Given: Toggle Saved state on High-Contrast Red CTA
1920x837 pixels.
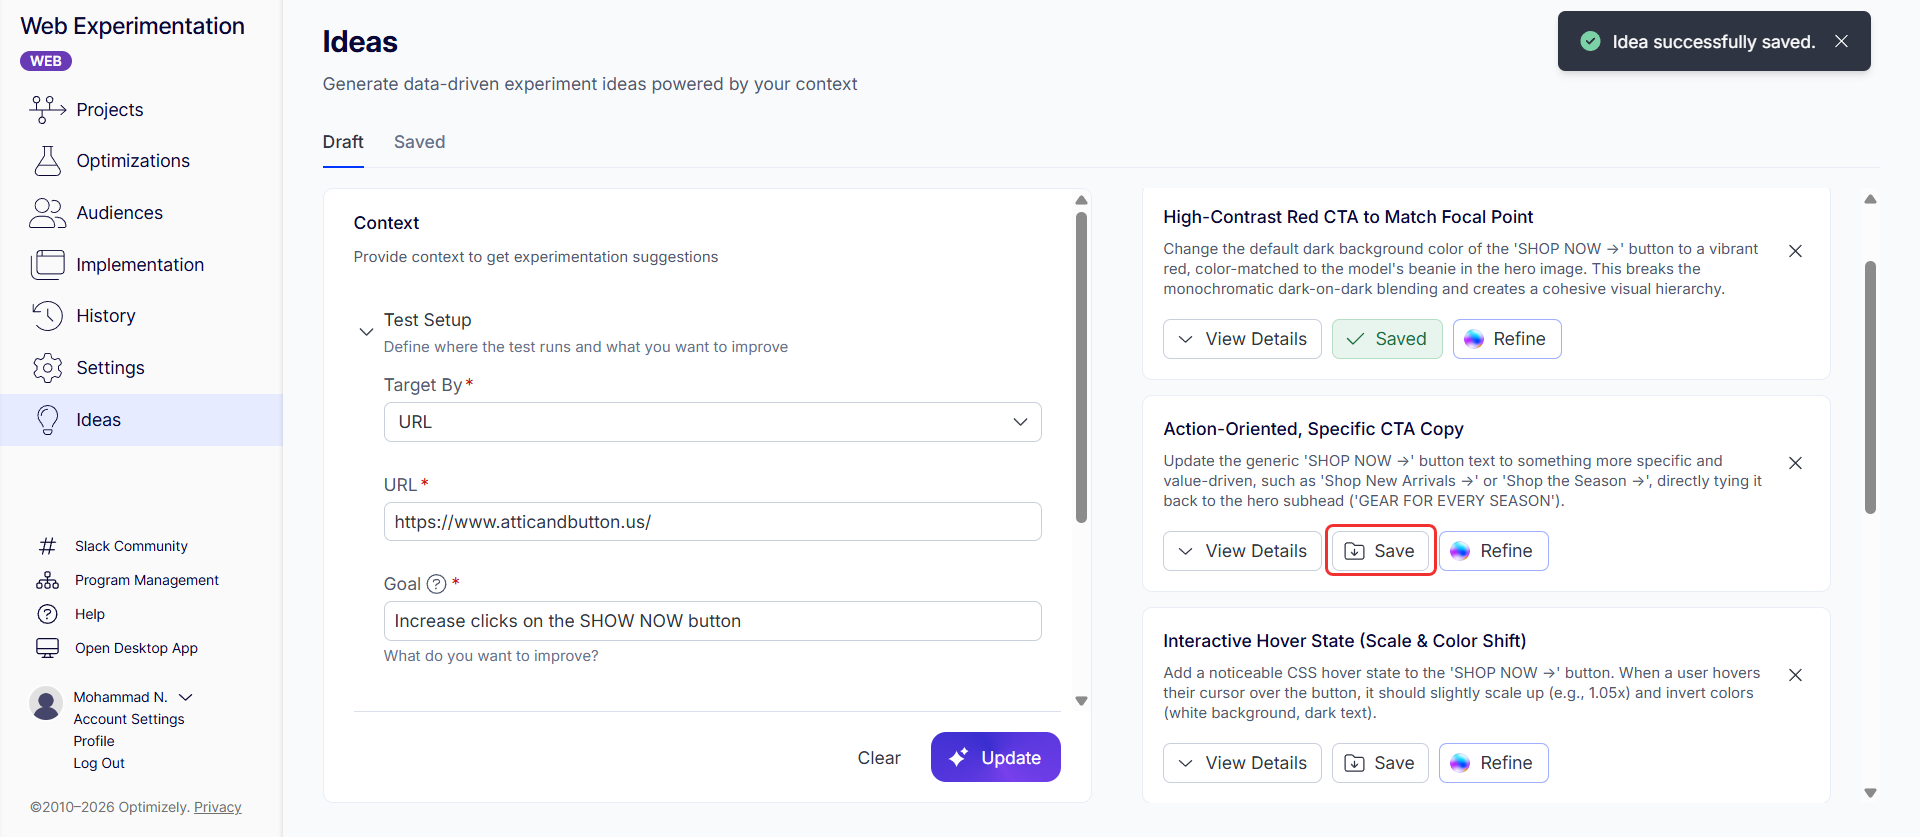Looking at the screenshot, I should click(1386, 339).
